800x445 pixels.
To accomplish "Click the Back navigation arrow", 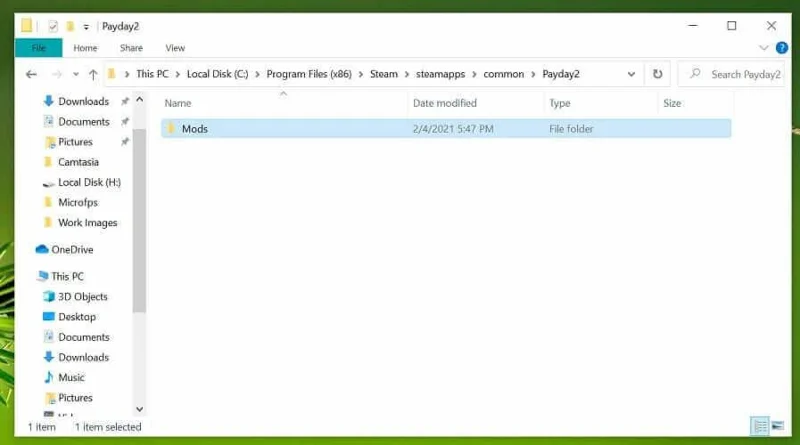I will (x=31, y=75).
